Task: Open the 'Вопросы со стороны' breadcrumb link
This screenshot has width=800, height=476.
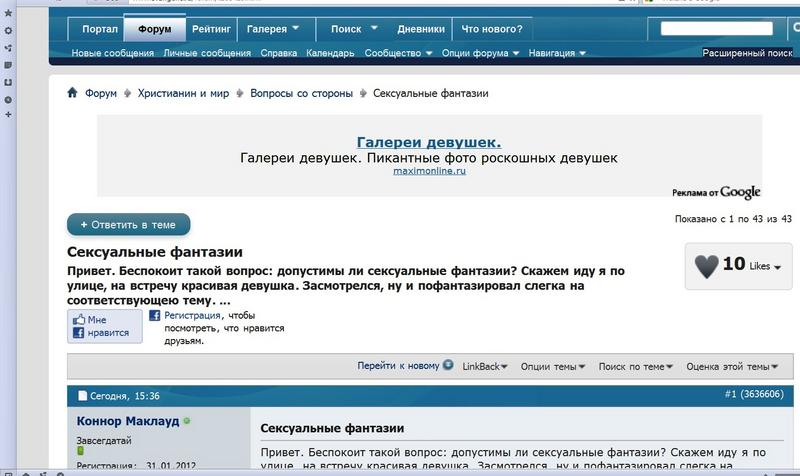Action: (301, 94)
